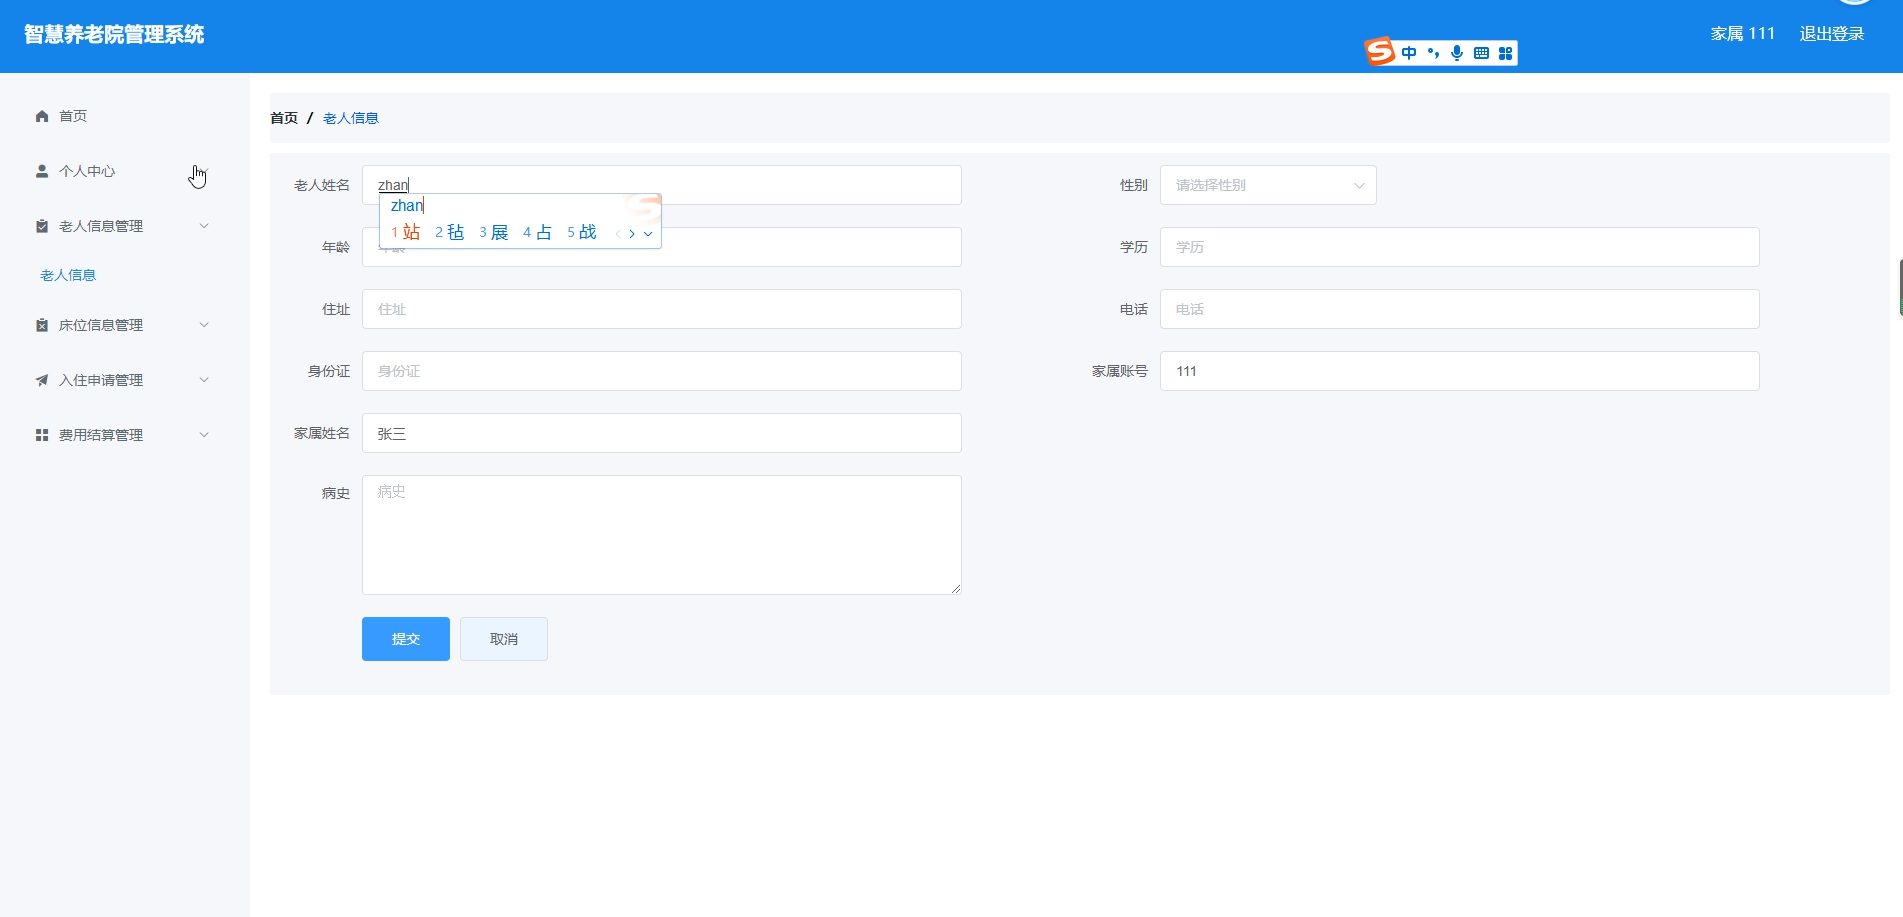Click the 智慧养老院管理系统 title
Screen dimensions: 1903x917
click(x=114, y=35)
